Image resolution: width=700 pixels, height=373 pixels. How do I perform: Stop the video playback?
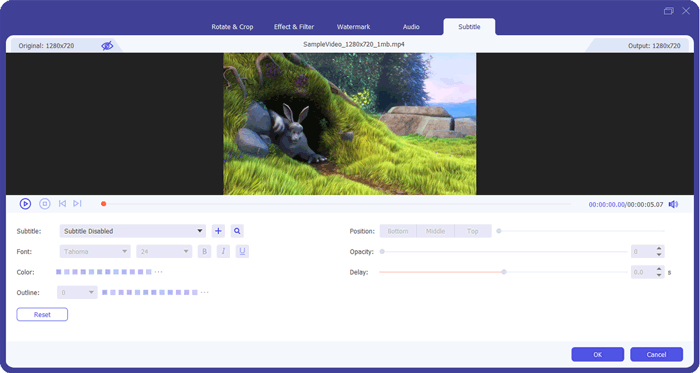coord(45,204)
